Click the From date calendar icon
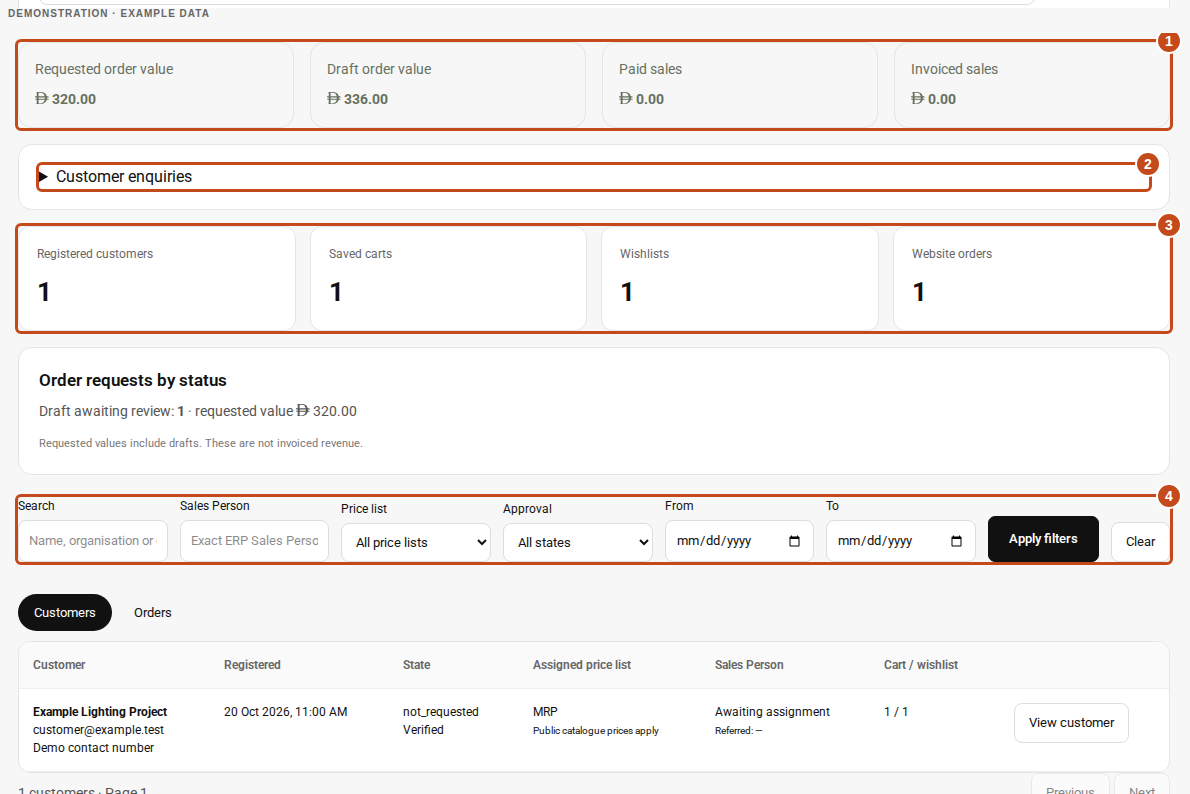This screenshot has height=794, width=1190. 795,541
